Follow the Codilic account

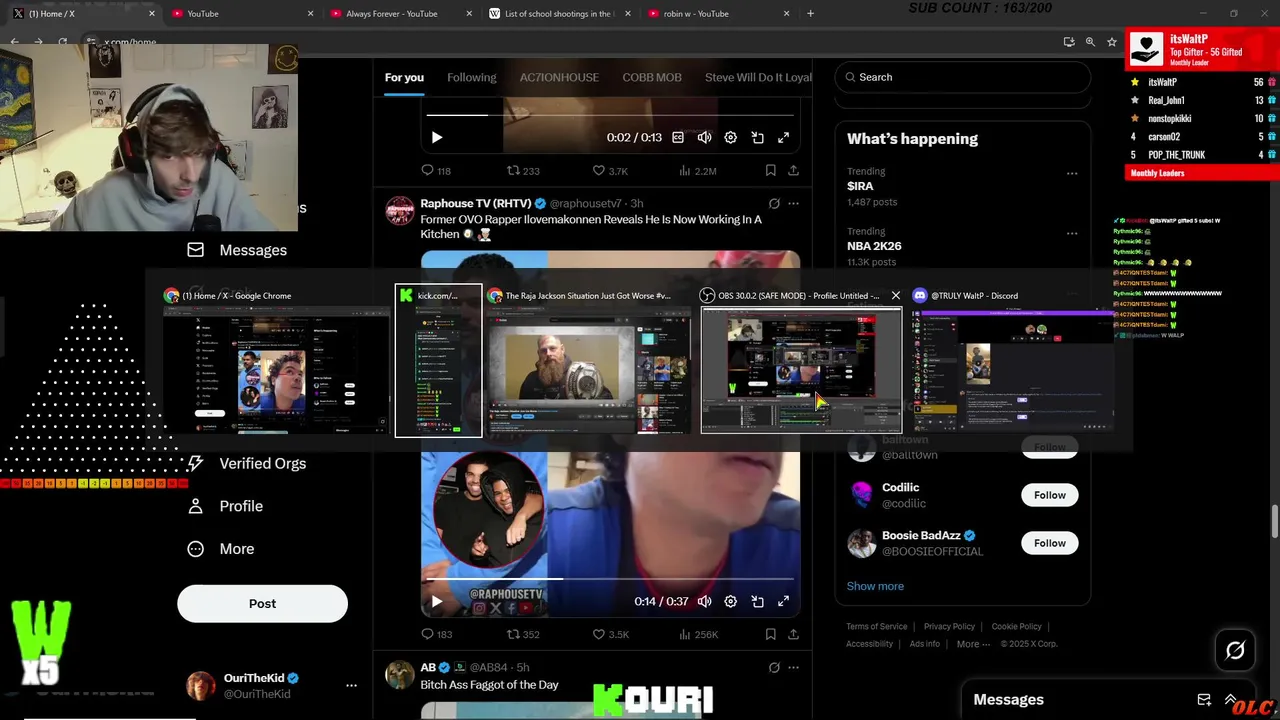pos(1049,495)
